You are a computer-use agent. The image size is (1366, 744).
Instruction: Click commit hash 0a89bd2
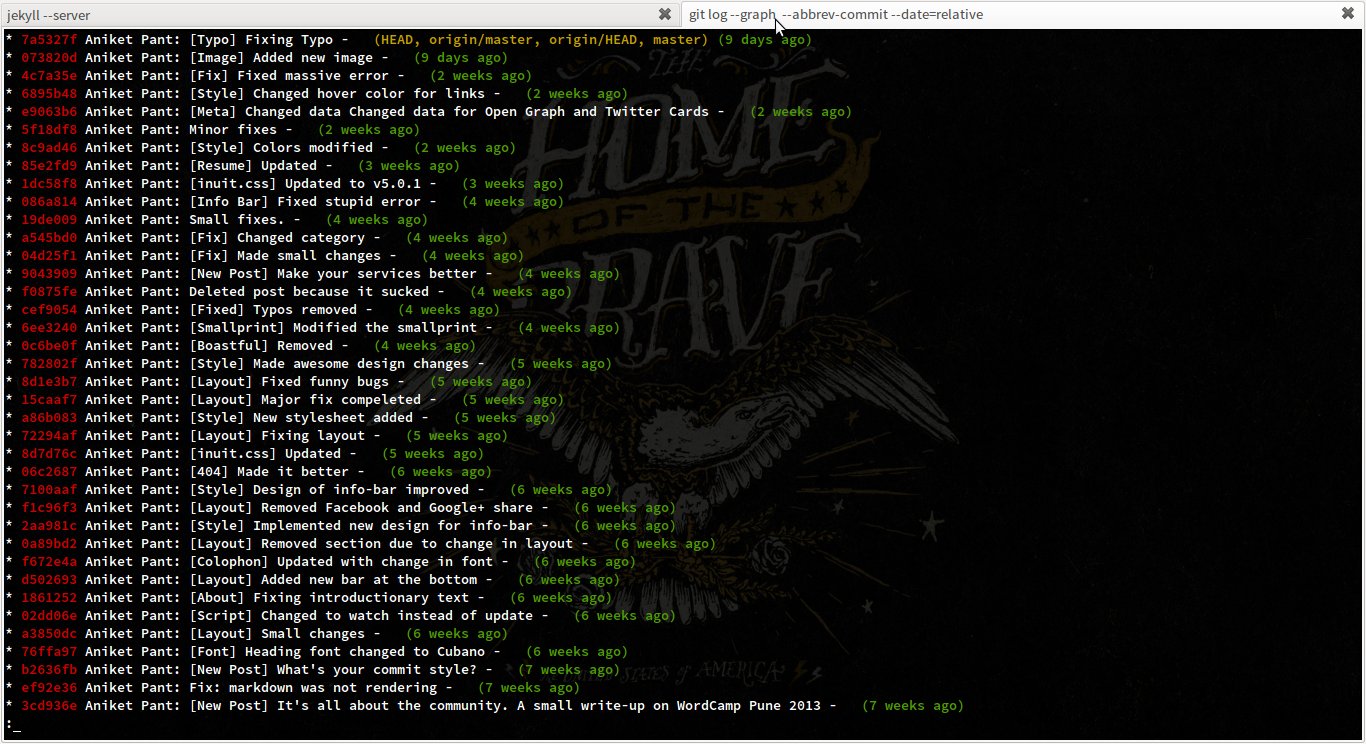49,544
